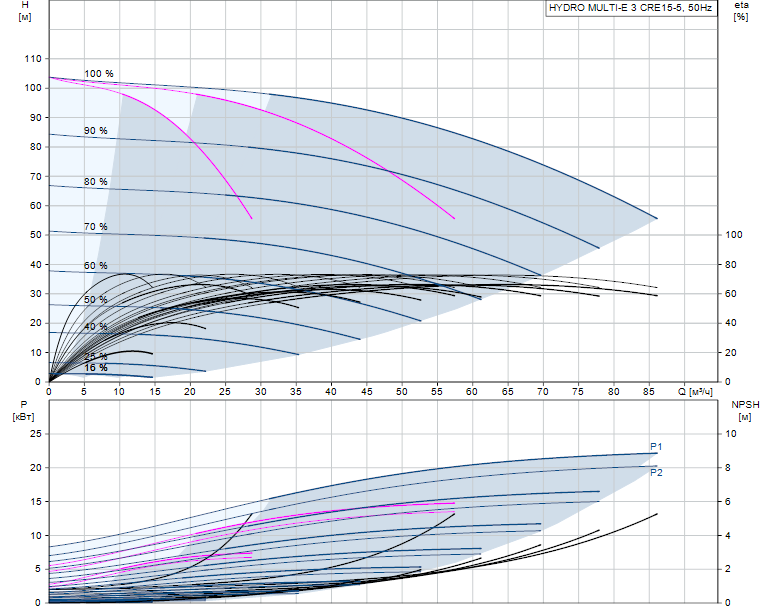
Task: Click the P power axis title
Action: pyautogui.click(x=24, y=411)
